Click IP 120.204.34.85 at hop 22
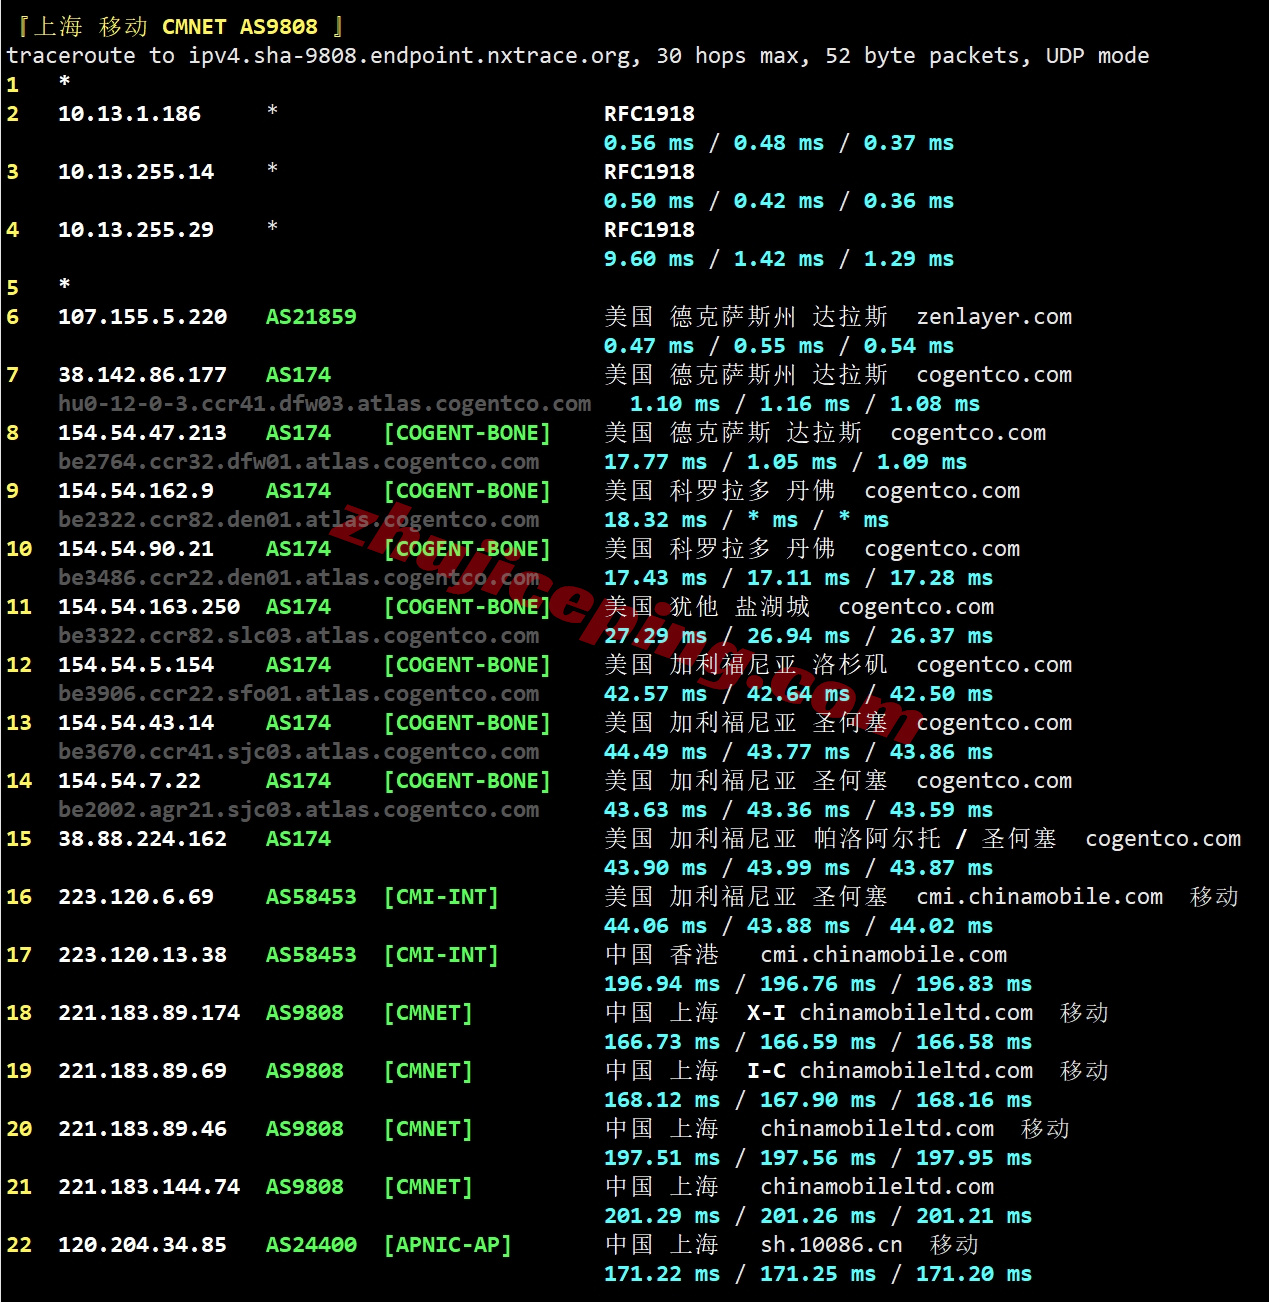Viewport: 1269px width, 1302px height. [142, 1245]
